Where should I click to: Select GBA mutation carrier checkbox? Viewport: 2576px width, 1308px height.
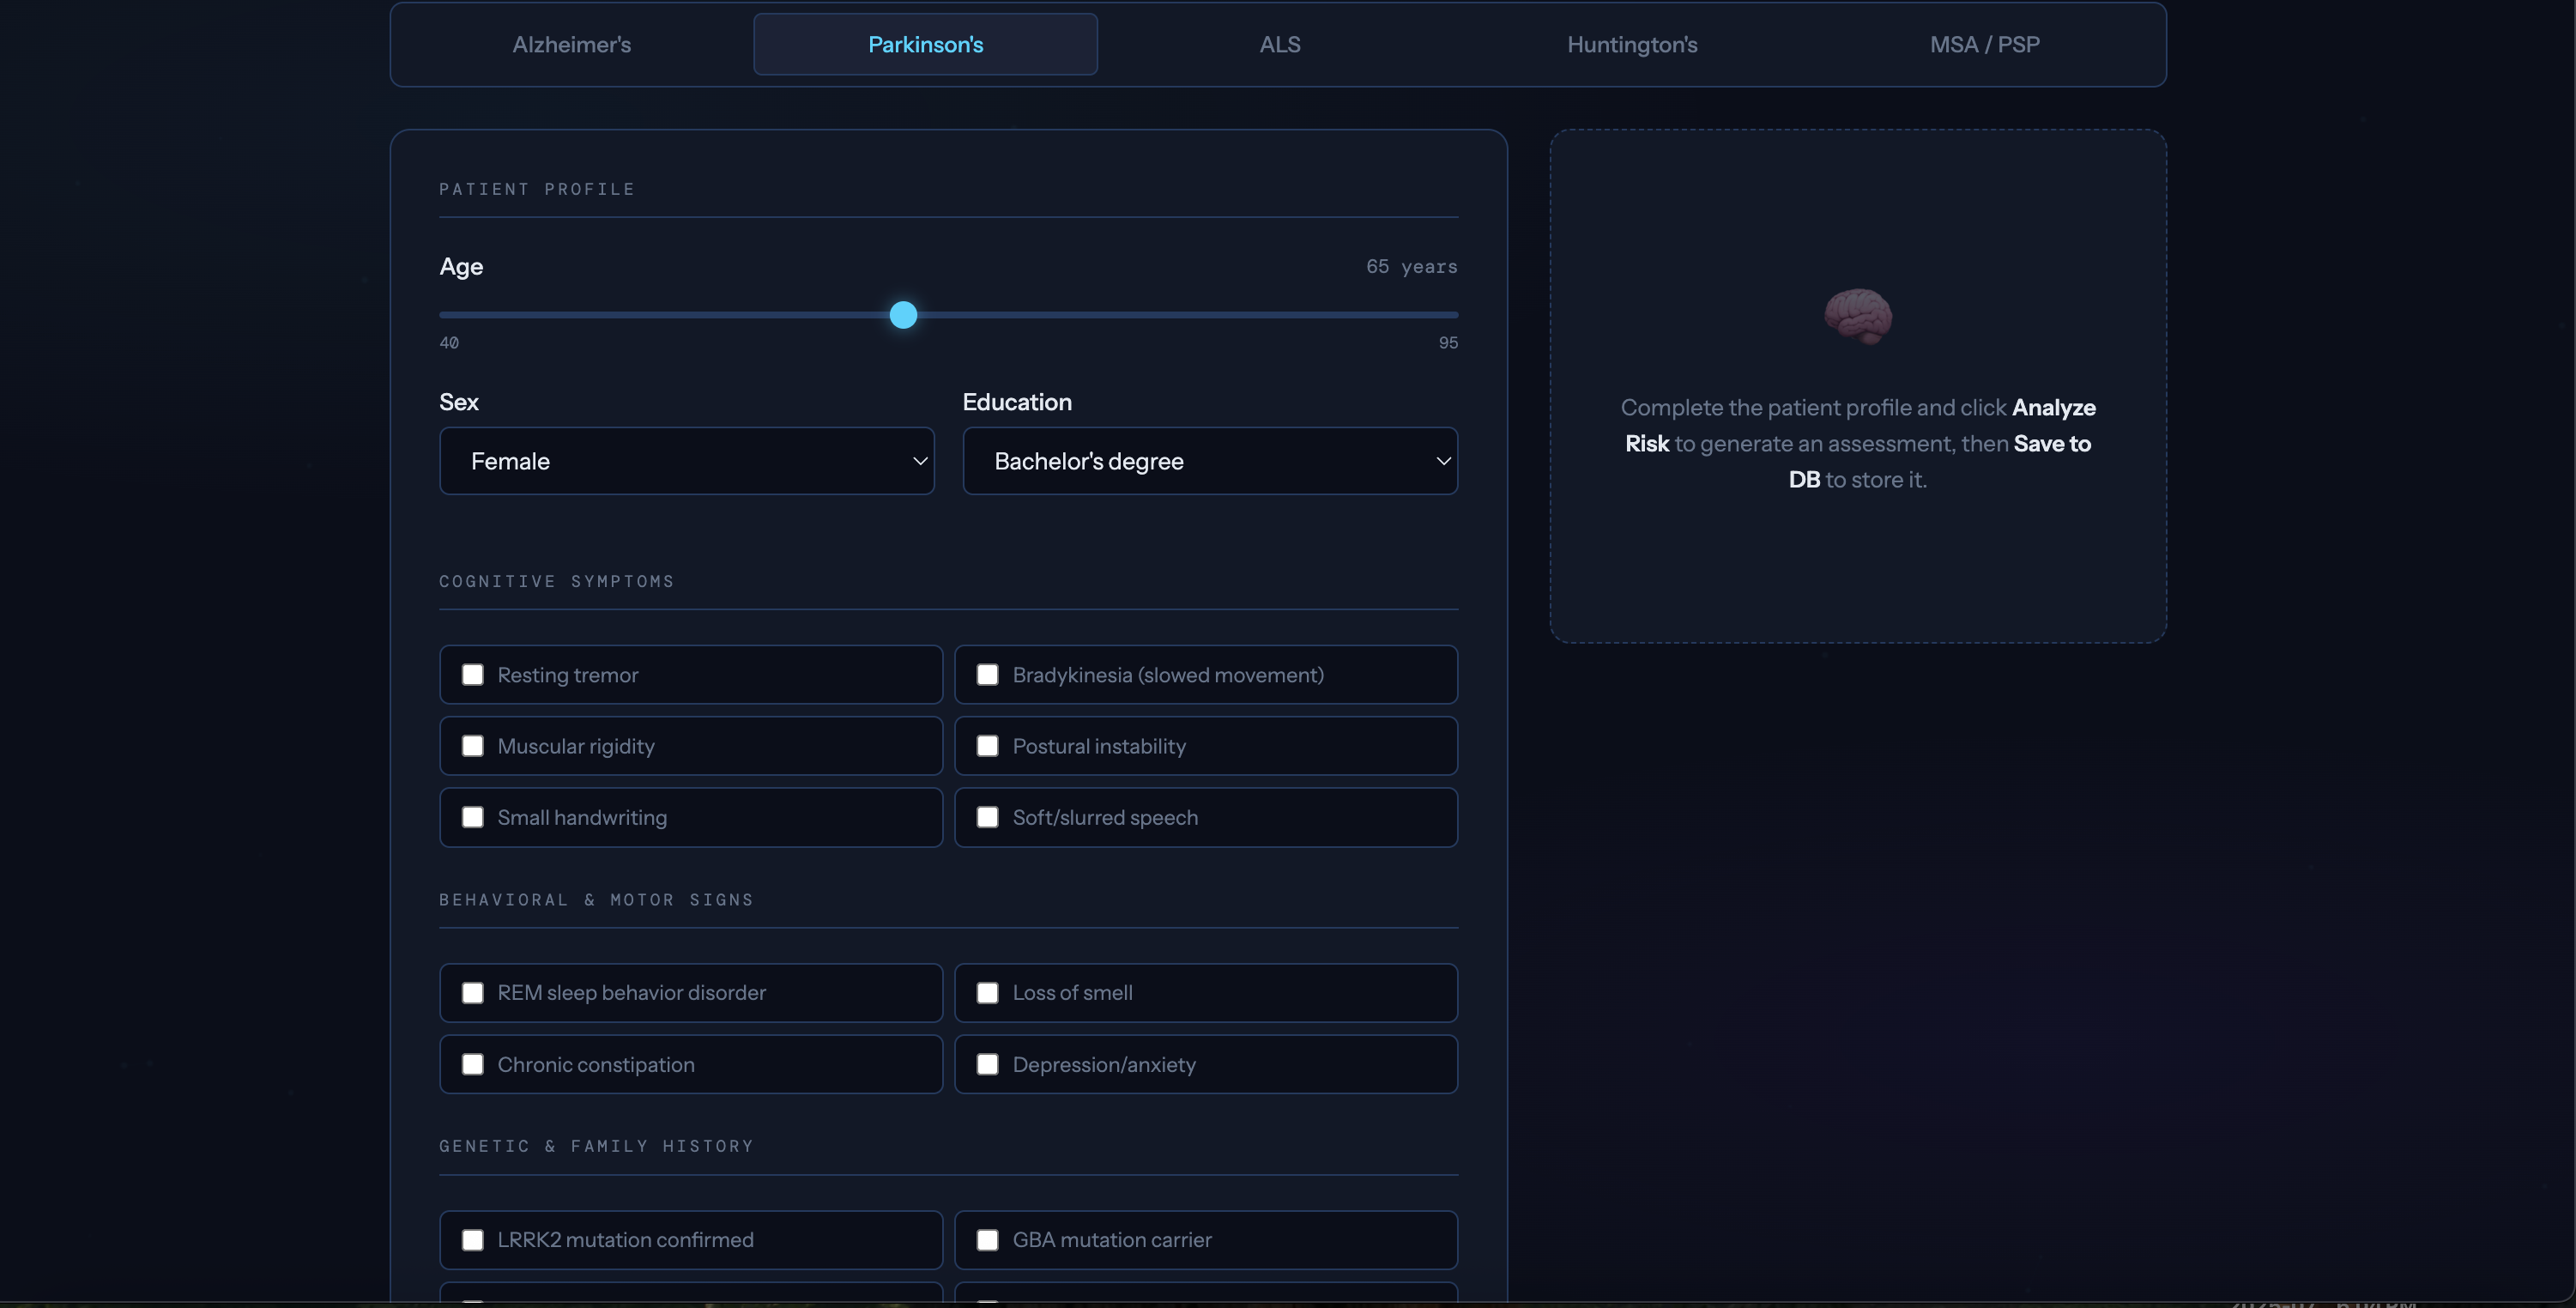point(987,1240)
